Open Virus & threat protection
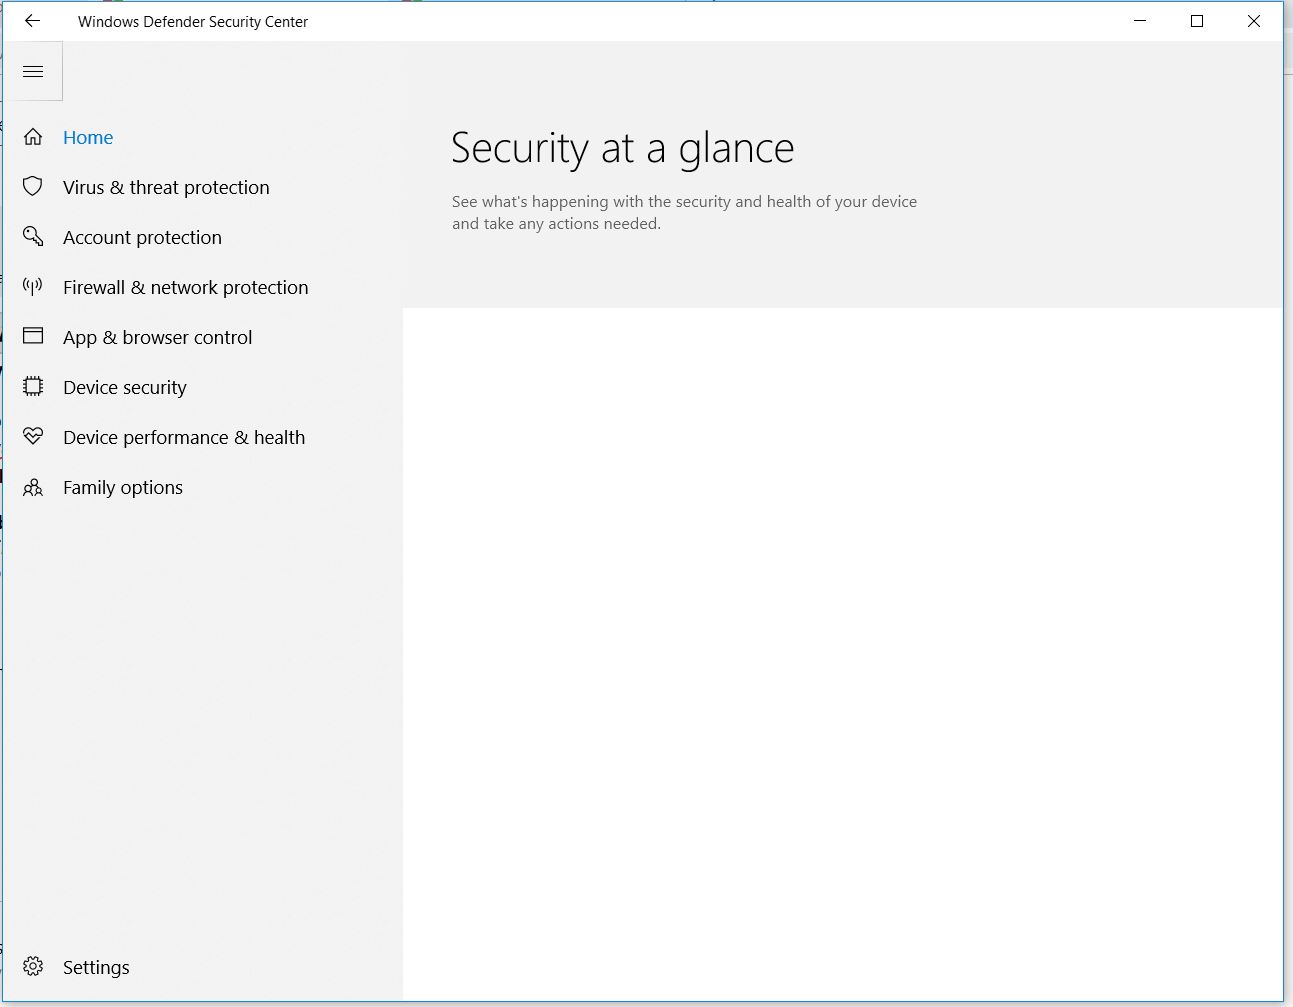The image size is (1293, 1007). click(x=166, y=188)
